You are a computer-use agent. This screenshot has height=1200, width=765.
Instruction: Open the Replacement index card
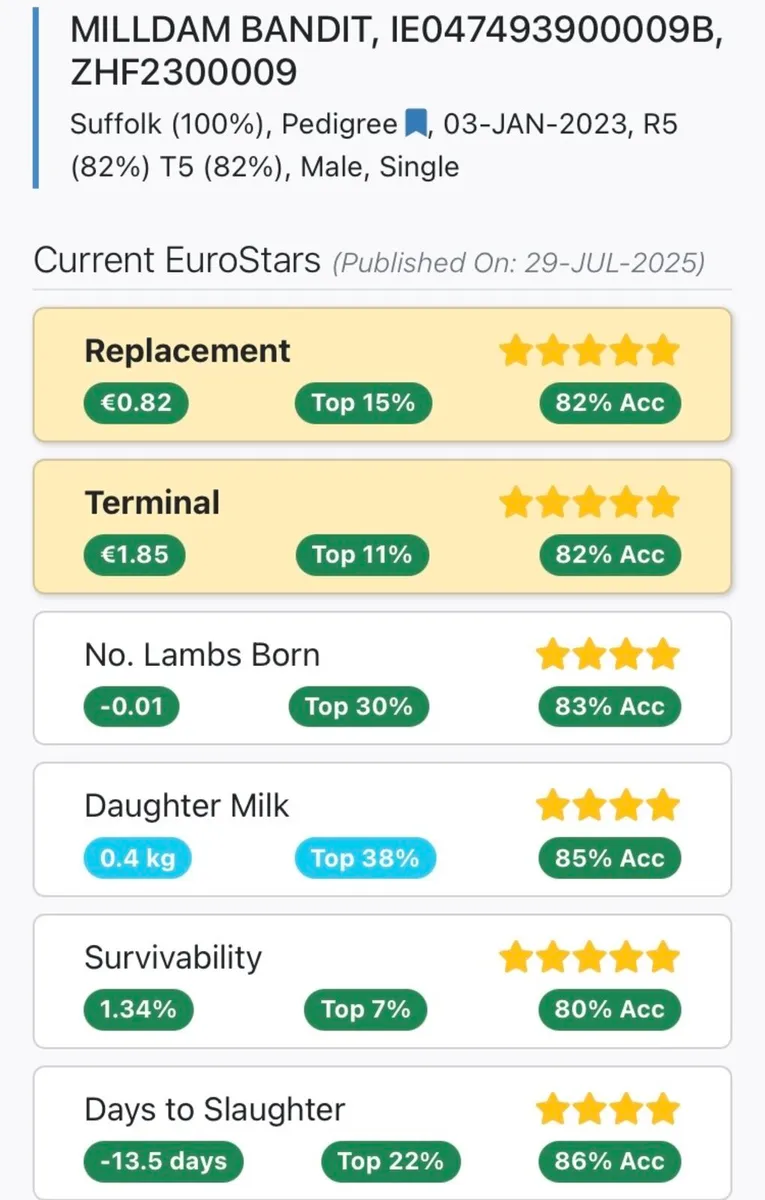tap(382, 375)
